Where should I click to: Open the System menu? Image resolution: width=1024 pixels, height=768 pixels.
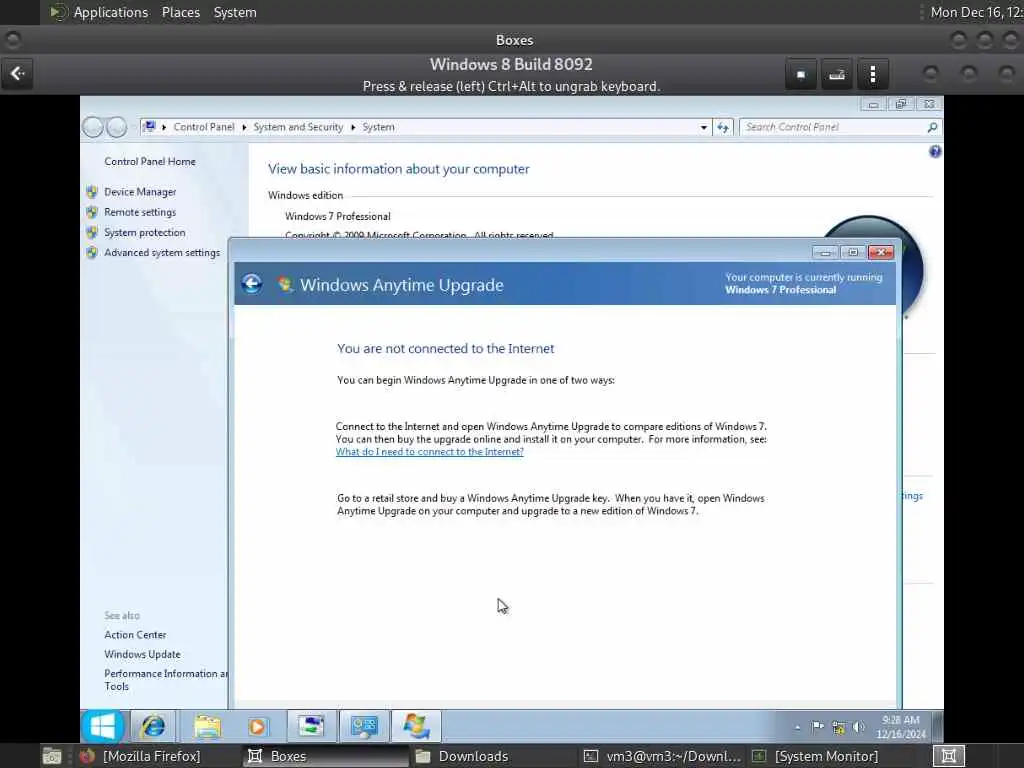(x=235, y=12)
